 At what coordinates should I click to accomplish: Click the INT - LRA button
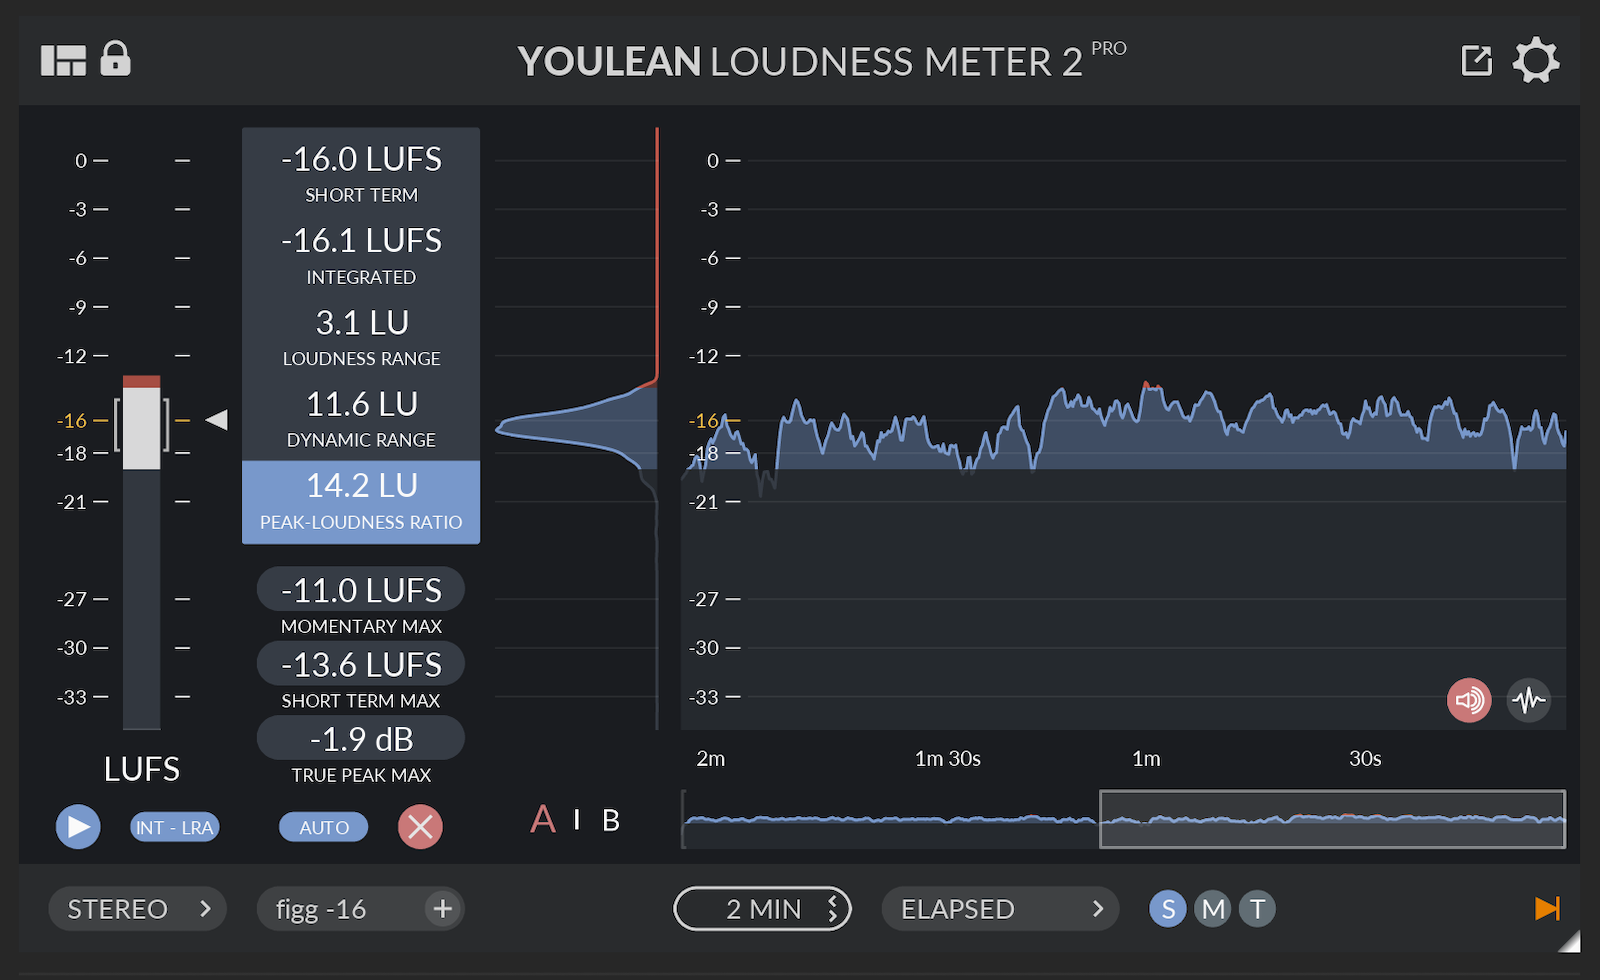click(174, 827)
